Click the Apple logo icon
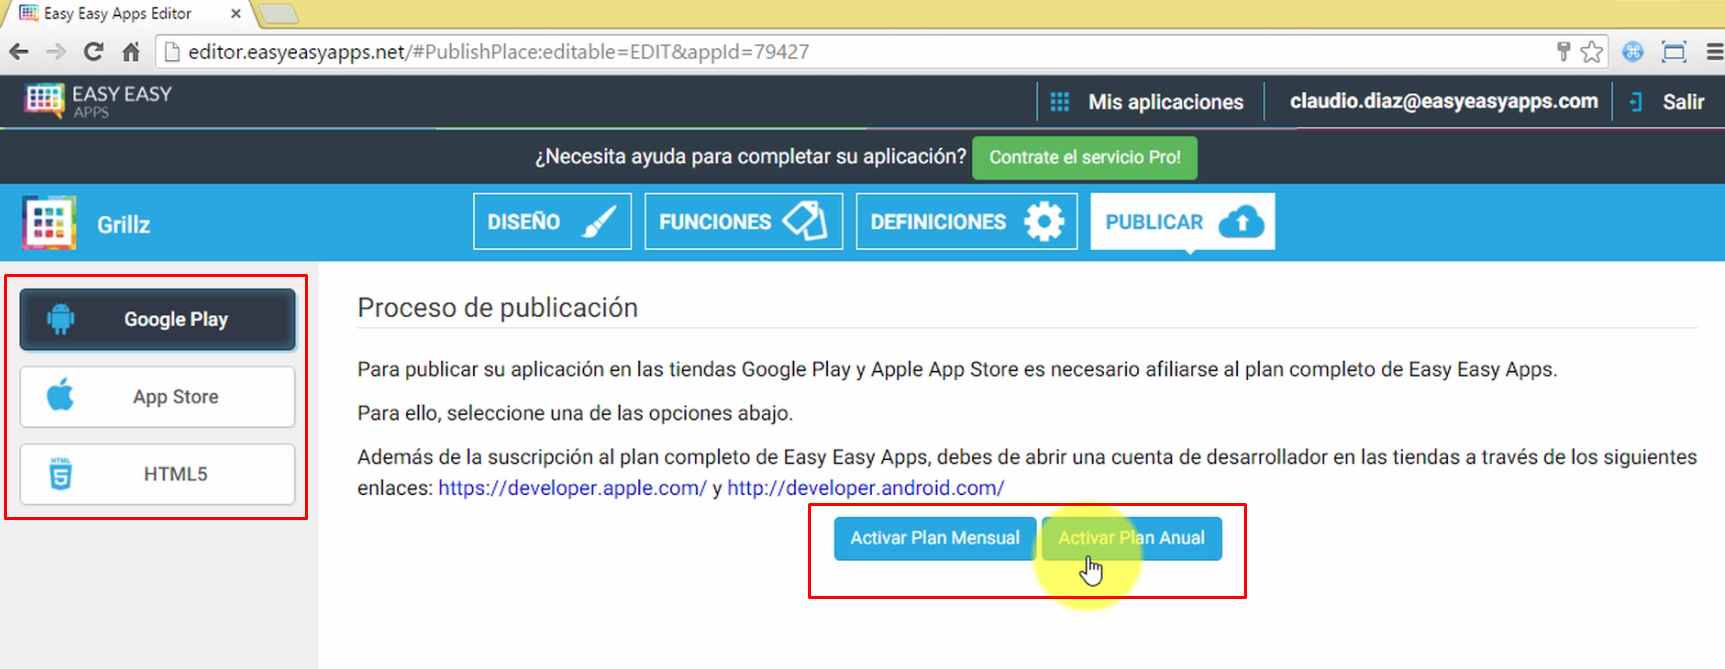Screen dimensions: 1725x669 click(61, 395)
